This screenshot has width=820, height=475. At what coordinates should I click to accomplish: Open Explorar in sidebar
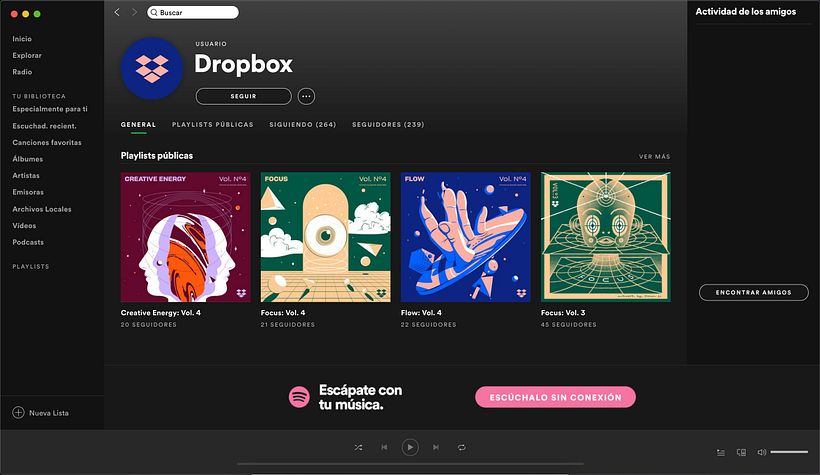[27, 55]
